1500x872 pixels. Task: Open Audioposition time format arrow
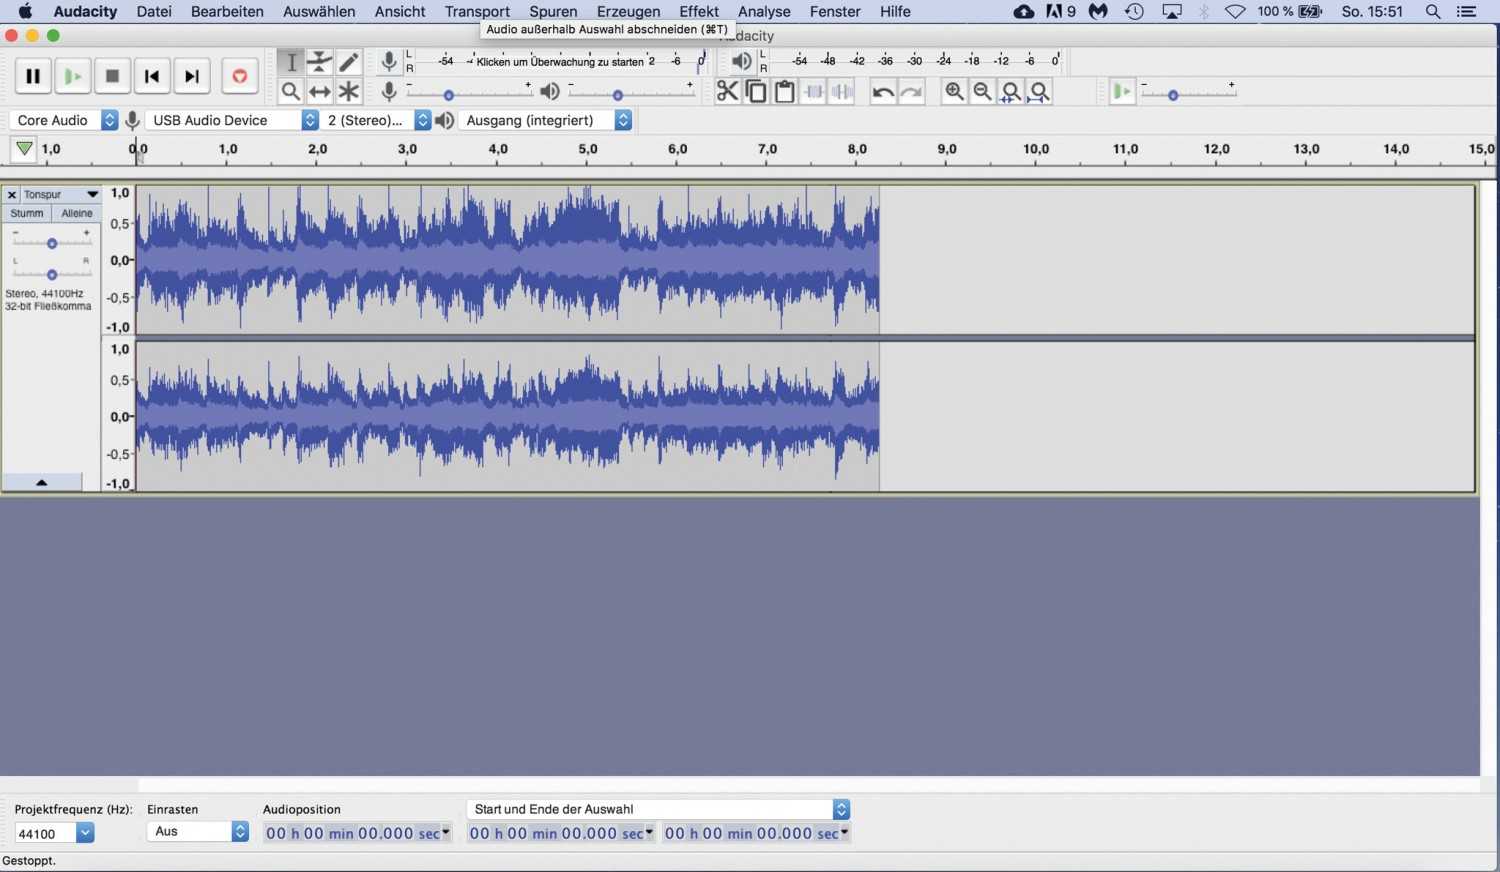pos(446,832)
